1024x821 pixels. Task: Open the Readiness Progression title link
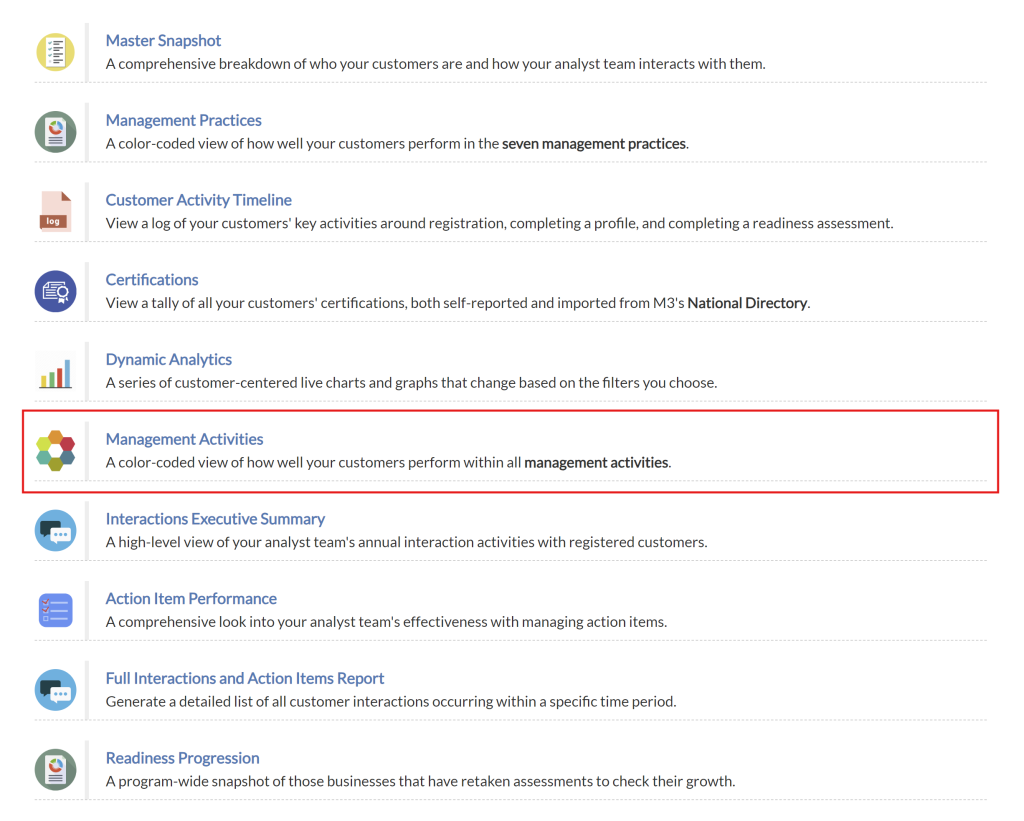click(182, 758)
